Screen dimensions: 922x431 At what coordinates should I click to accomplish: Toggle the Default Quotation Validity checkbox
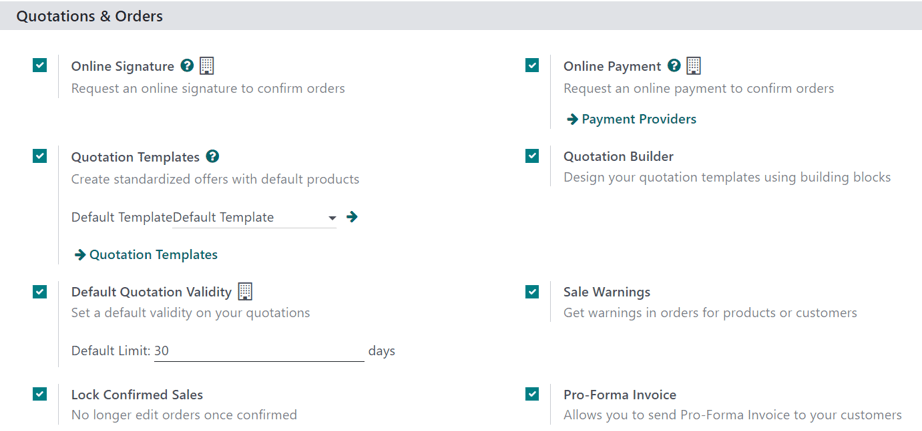40,292
